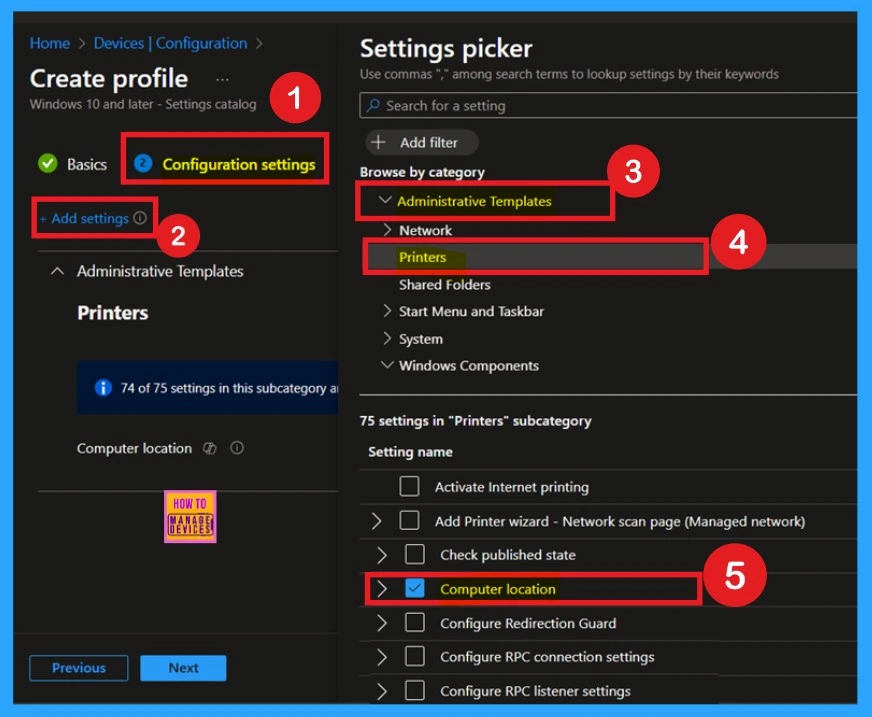Image resolution: width=872 pixels, height=717 pixels.
Task: Expand the Check published state row chevron
Action: pyautogui.click(x=382, y=555)
